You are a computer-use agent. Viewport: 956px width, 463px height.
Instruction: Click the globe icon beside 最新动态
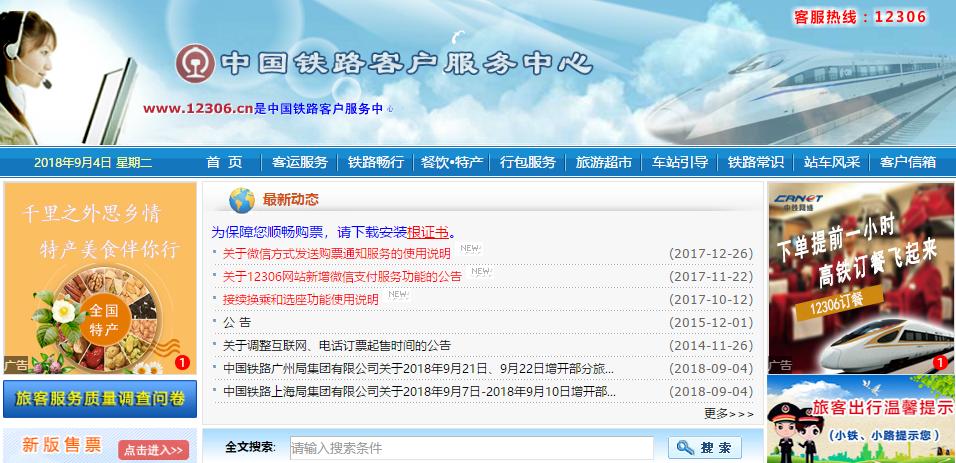[x=241, y=200]
